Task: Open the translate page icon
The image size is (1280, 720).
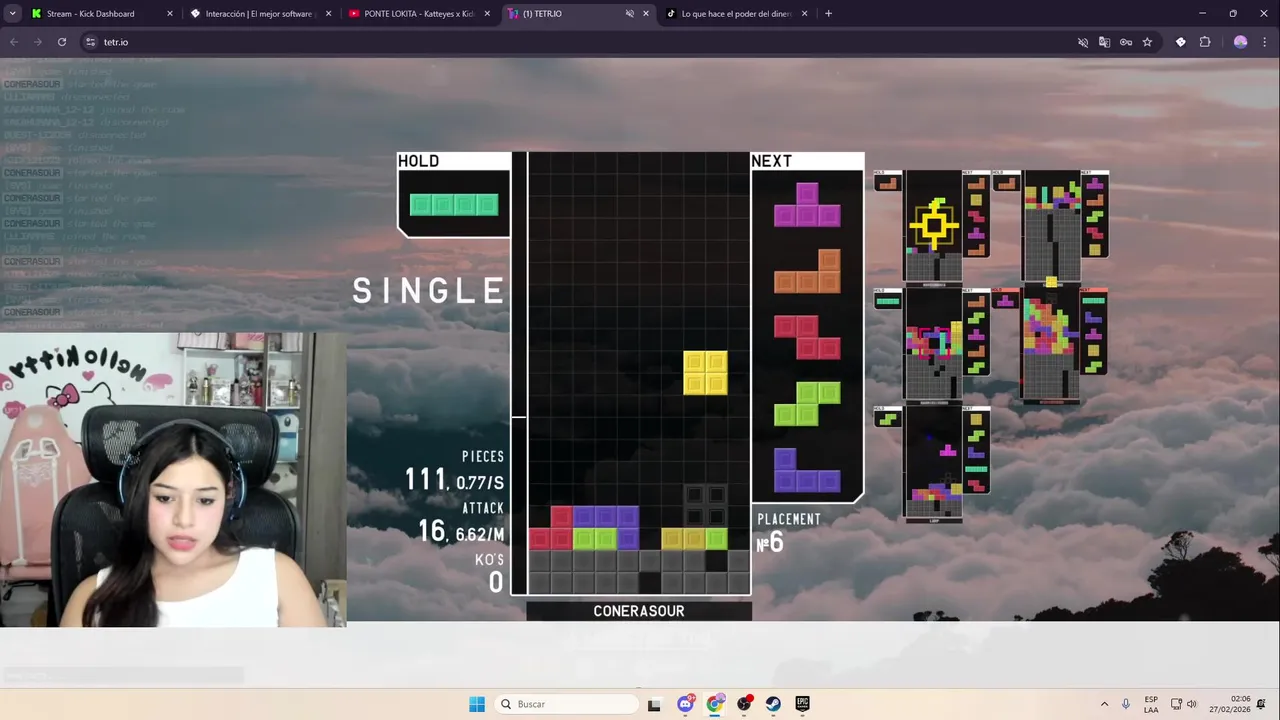Action: [x=1104, y=42]
